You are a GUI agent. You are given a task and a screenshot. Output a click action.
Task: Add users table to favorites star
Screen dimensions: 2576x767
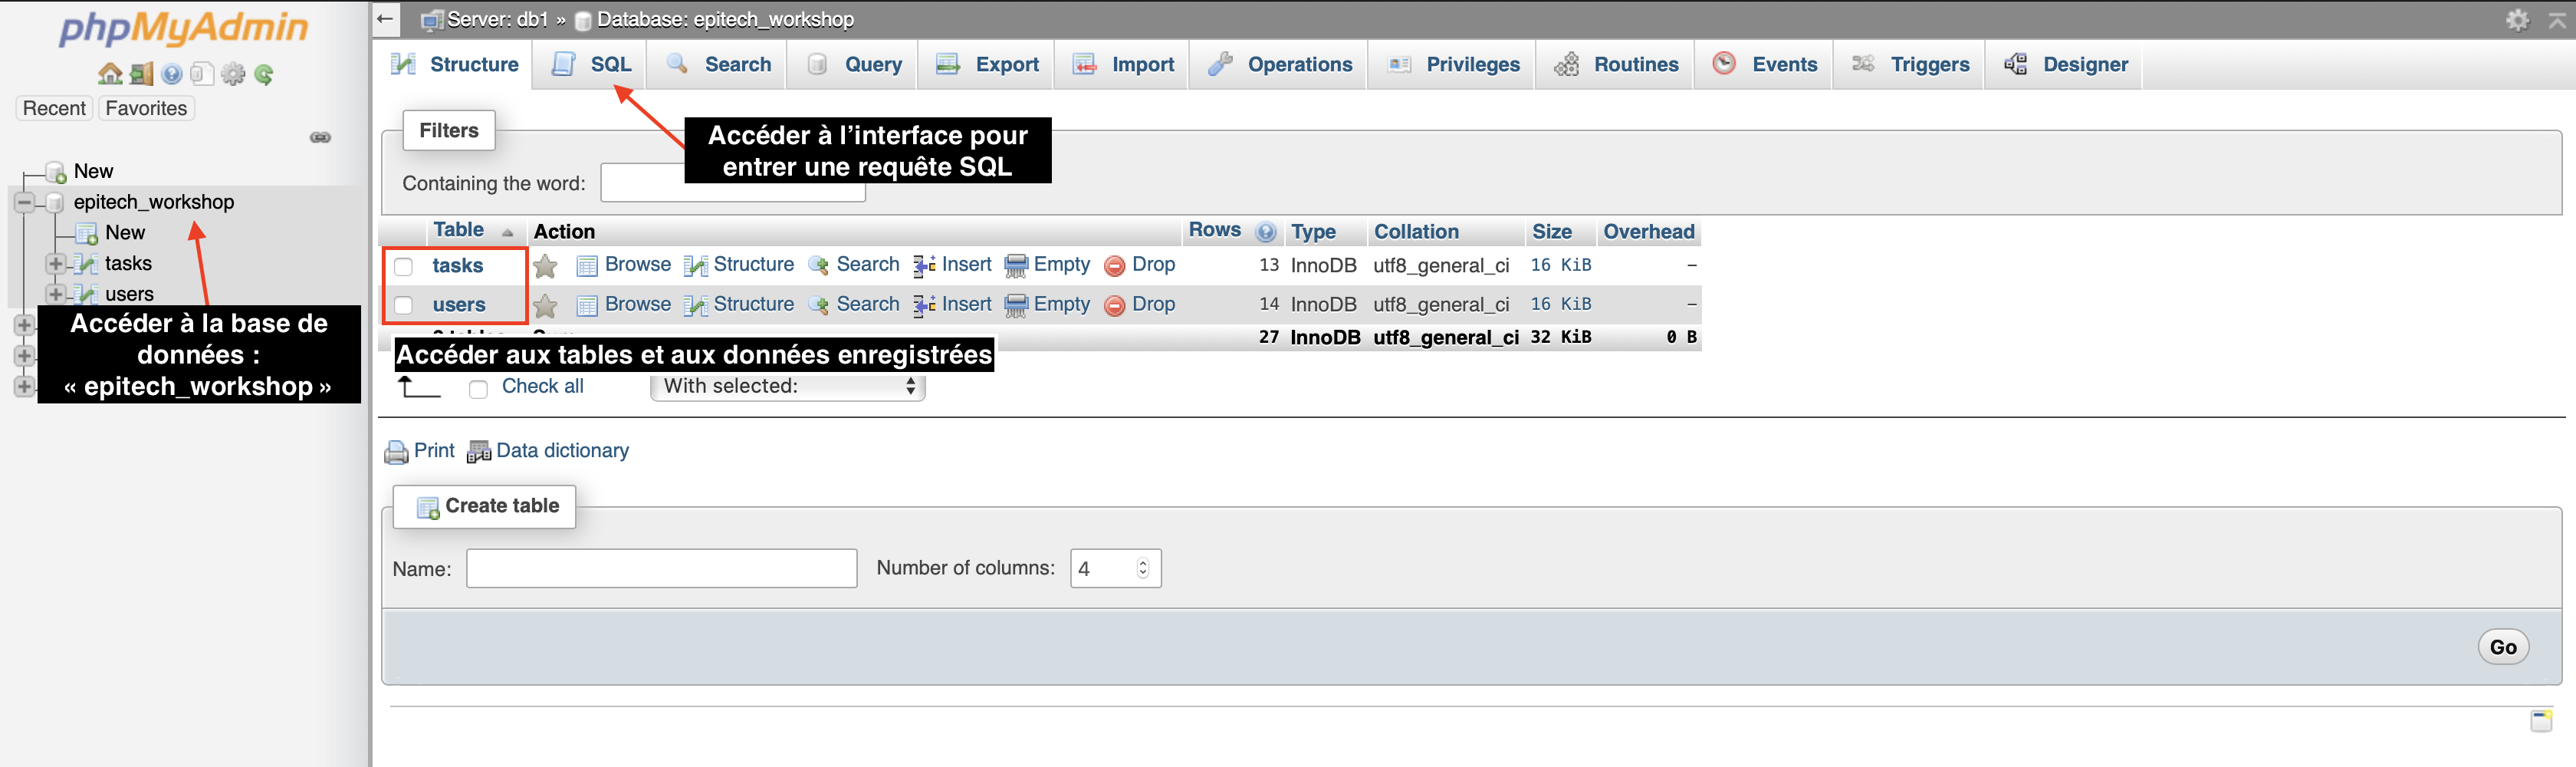coord(545,305)
